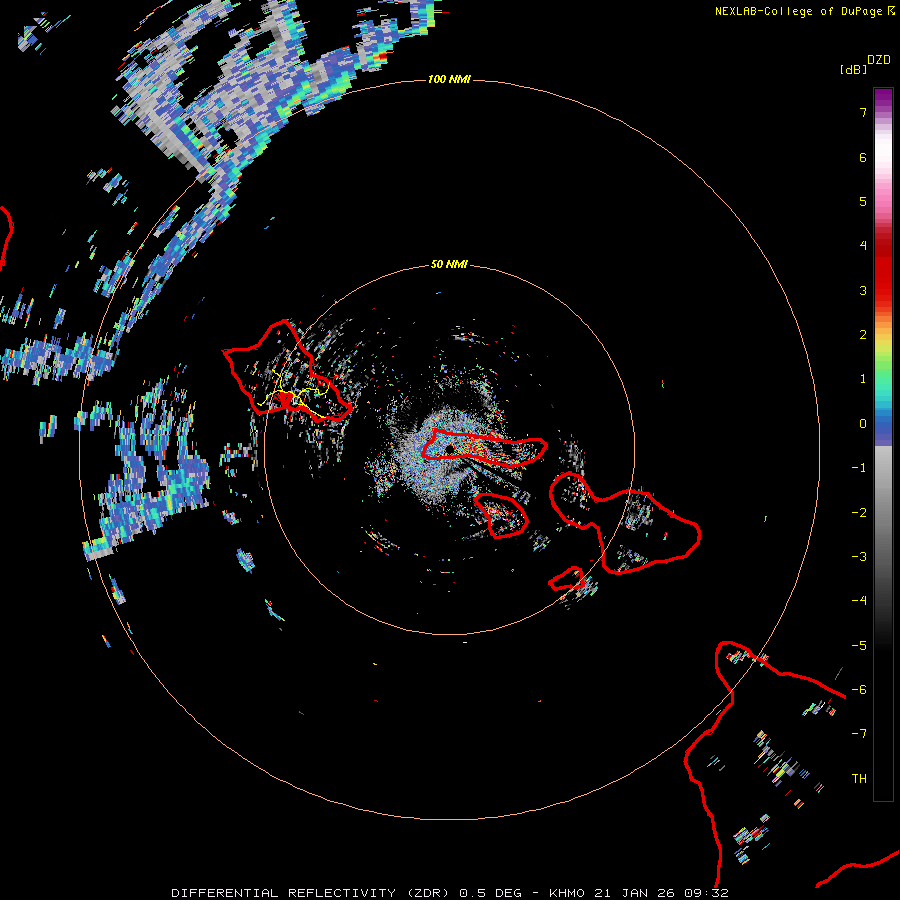Click the 2 value on the color scale
Screen dimensions: 900x900
point(863,335)
